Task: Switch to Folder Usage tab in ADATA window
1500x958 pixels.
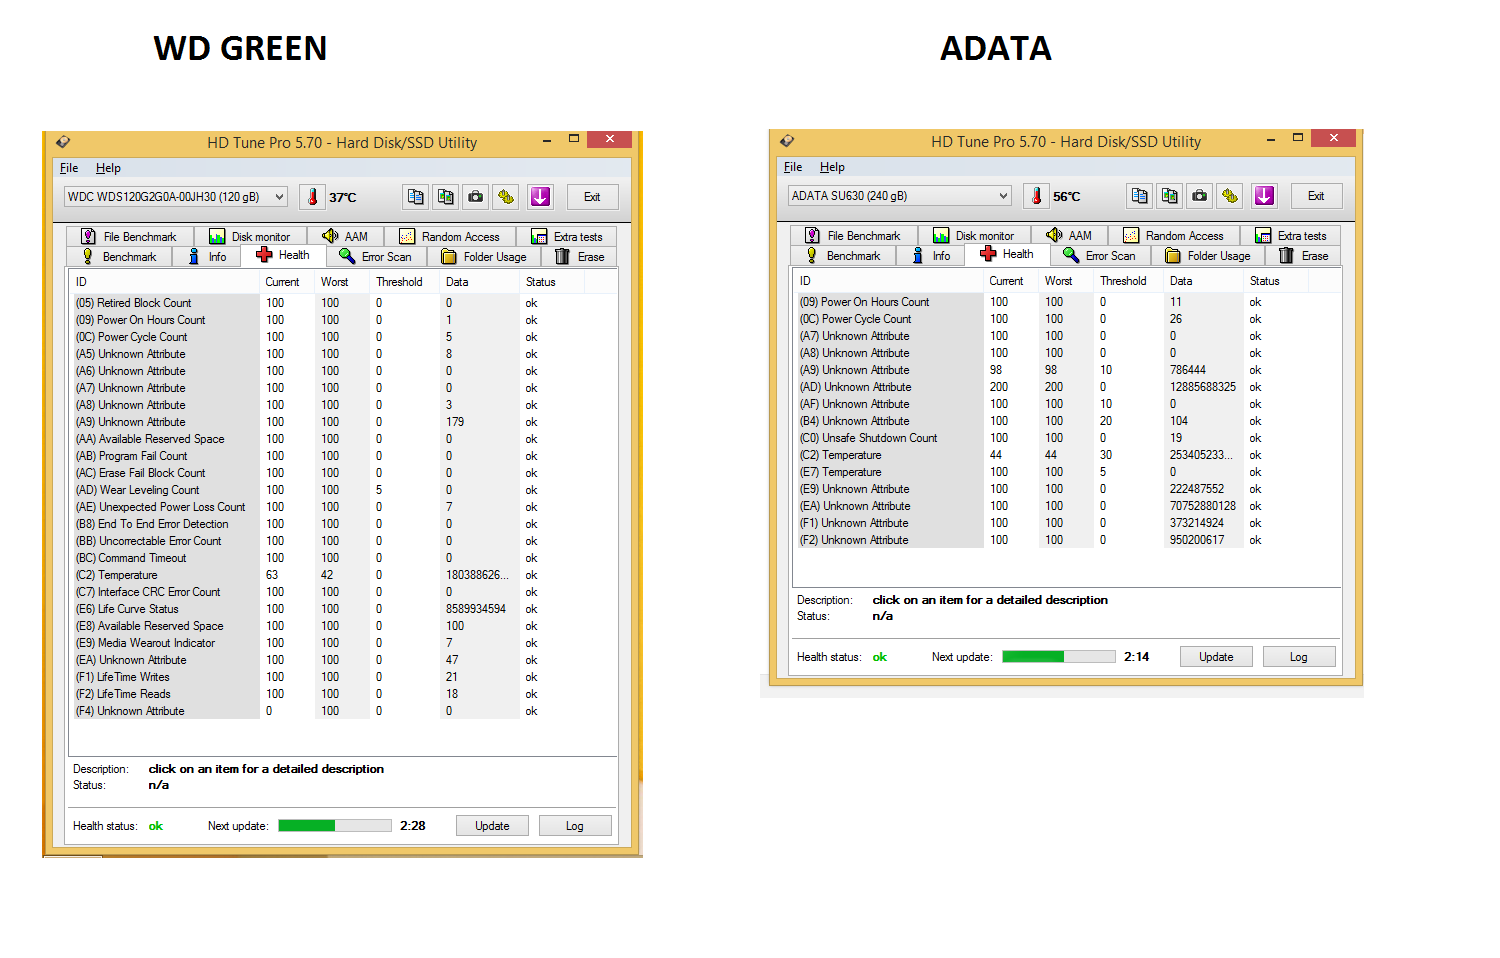Action: [1209, 256]
